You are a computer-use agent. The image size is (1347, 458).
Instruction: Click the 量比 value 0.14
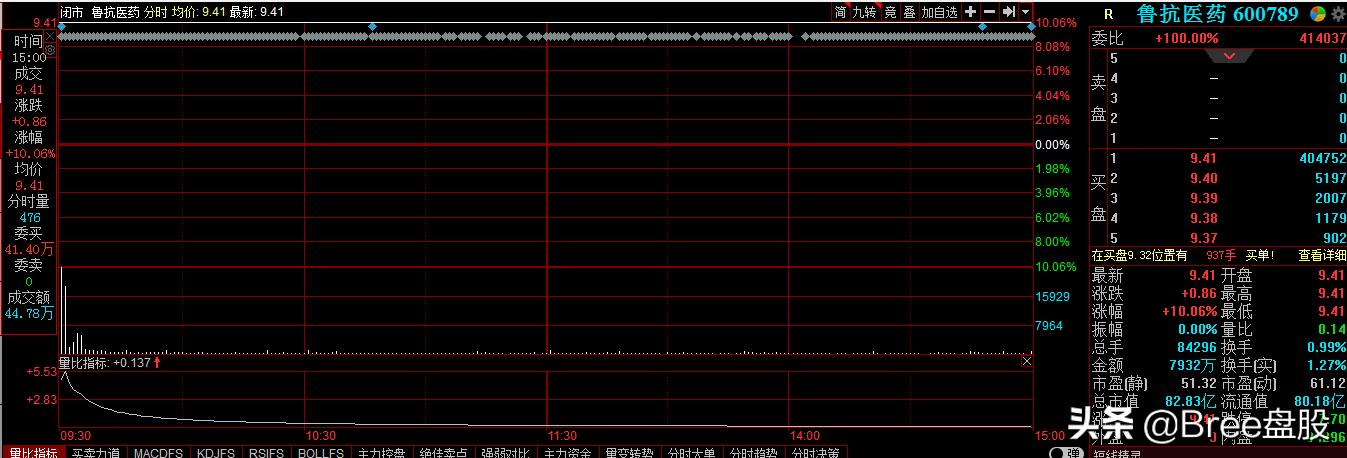(x=1333, y=329)
